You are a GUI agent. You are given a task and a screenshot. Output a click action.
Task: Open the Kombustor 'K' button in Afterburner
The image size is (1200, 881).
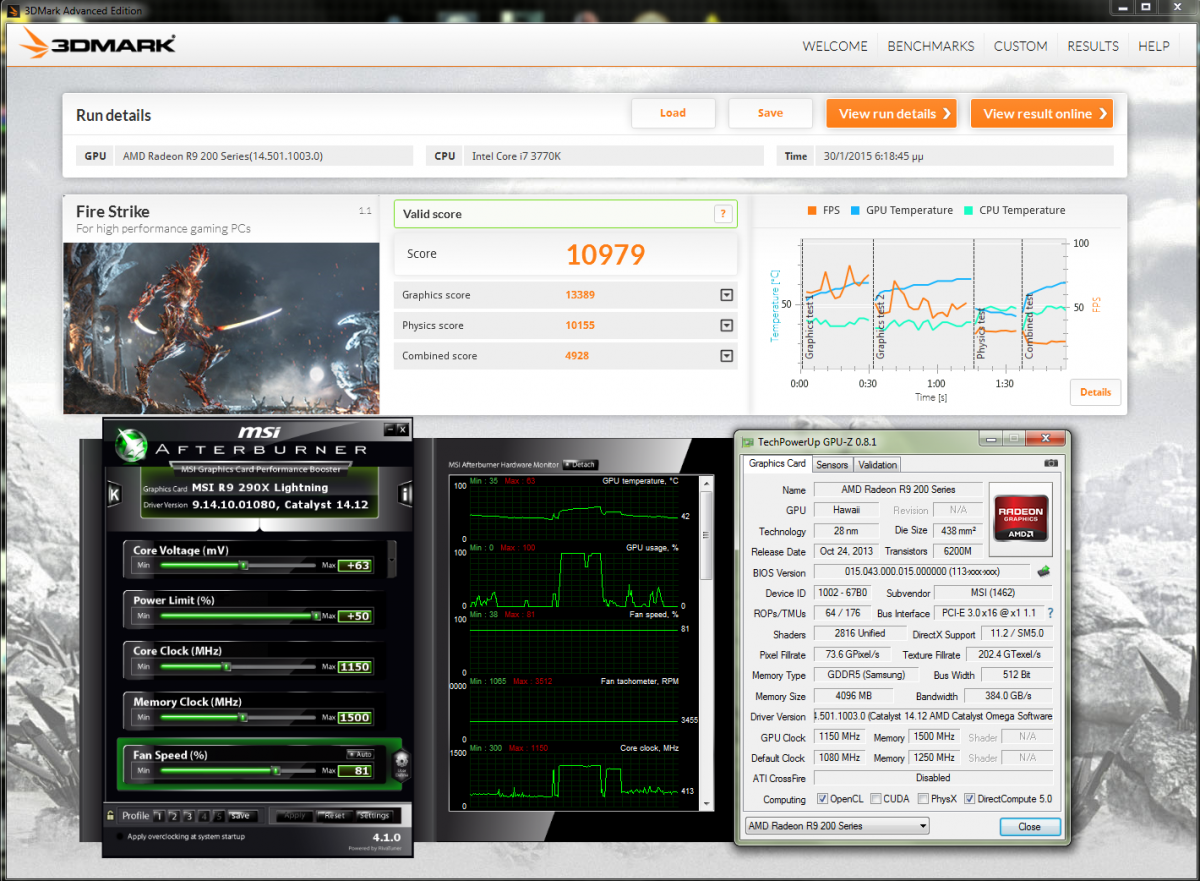tap(114, 493)
